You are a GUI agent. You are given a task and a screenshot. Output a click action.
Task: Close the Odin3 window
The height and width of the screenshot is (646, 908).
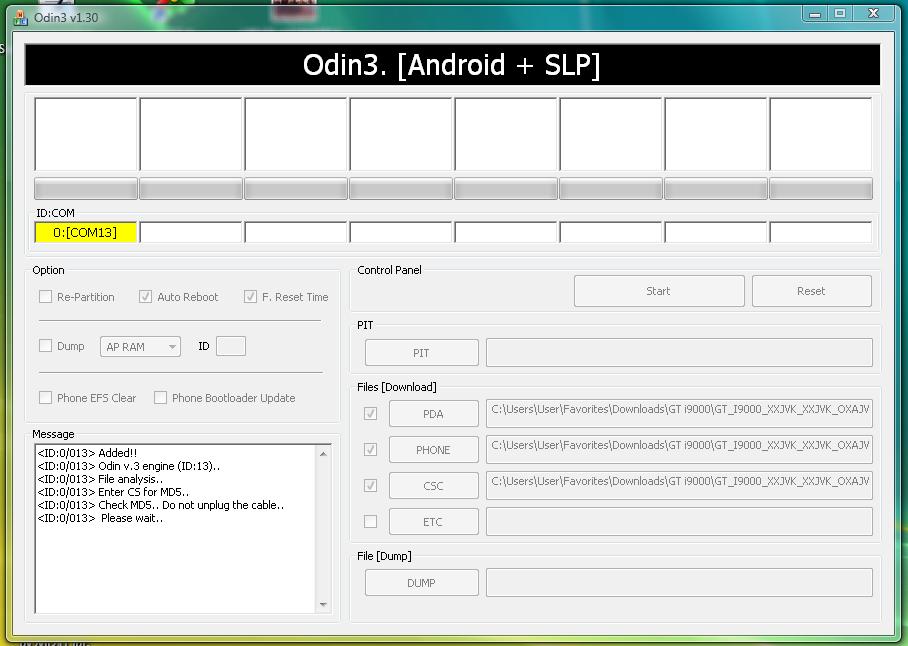click(x=873, y=14)
